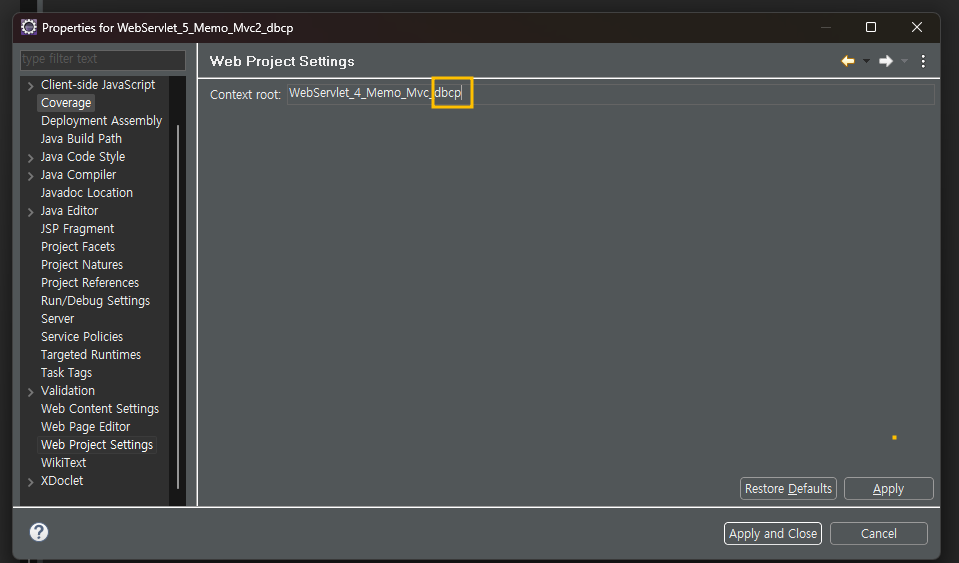Select Java Compiler entry

tap(78, 175)
